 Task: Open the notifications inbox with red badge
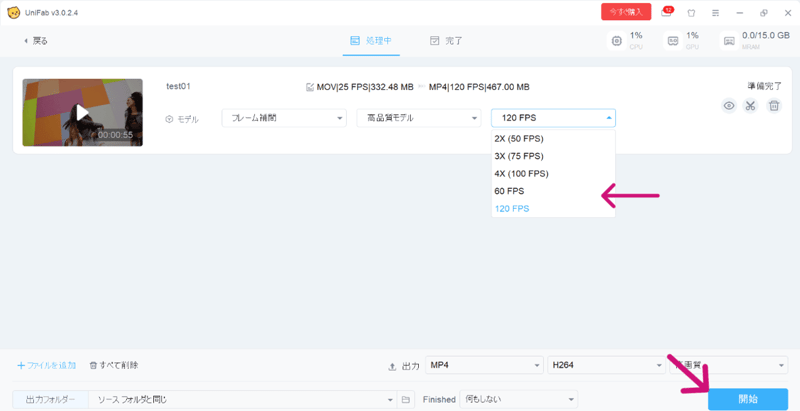pos(667,13)
